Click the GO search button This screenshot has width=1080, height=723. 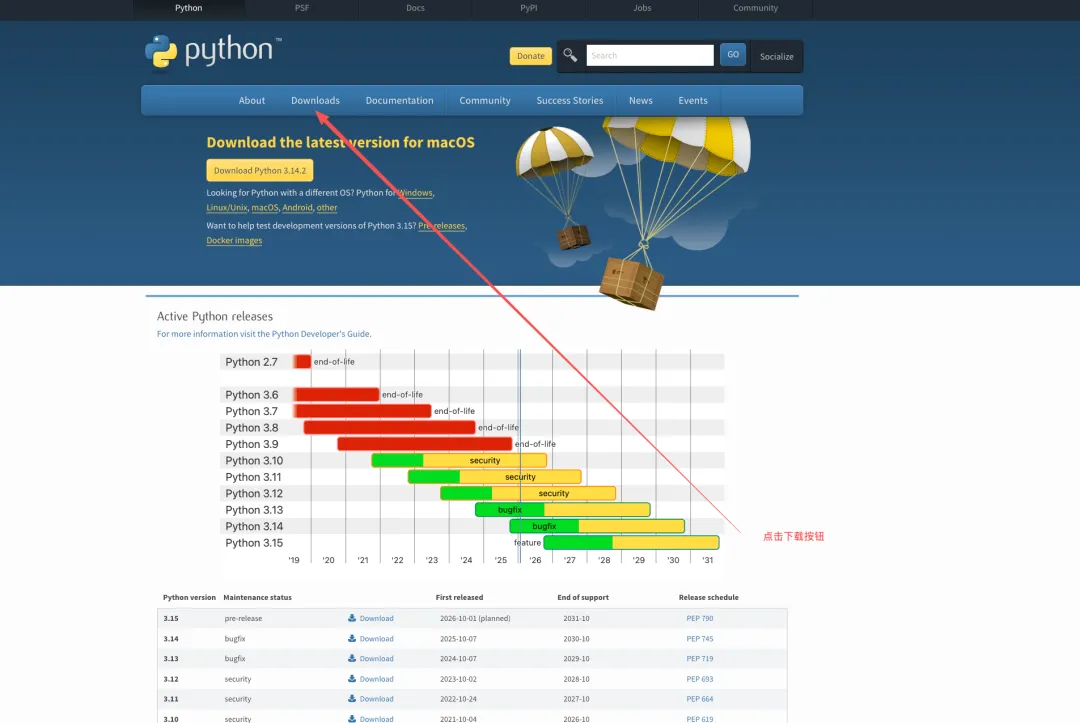coord(733,54)
